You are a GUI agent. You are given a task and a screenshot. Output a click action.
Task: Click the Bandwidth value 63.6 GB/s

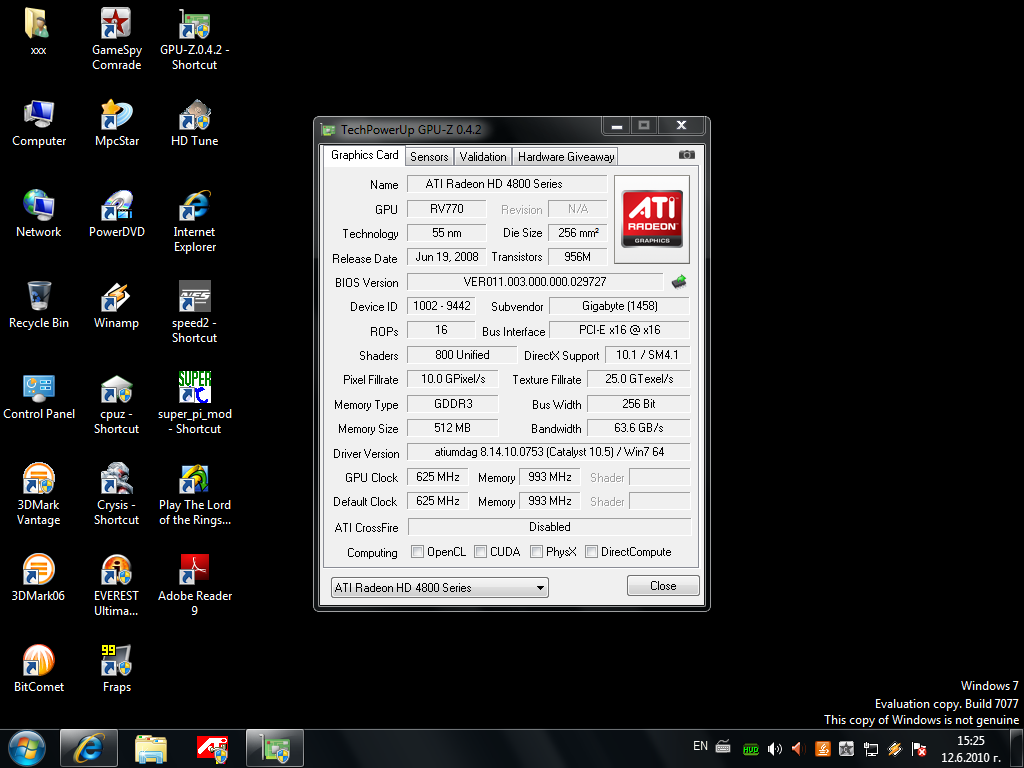pyautogui.click(x=639, y=428)
